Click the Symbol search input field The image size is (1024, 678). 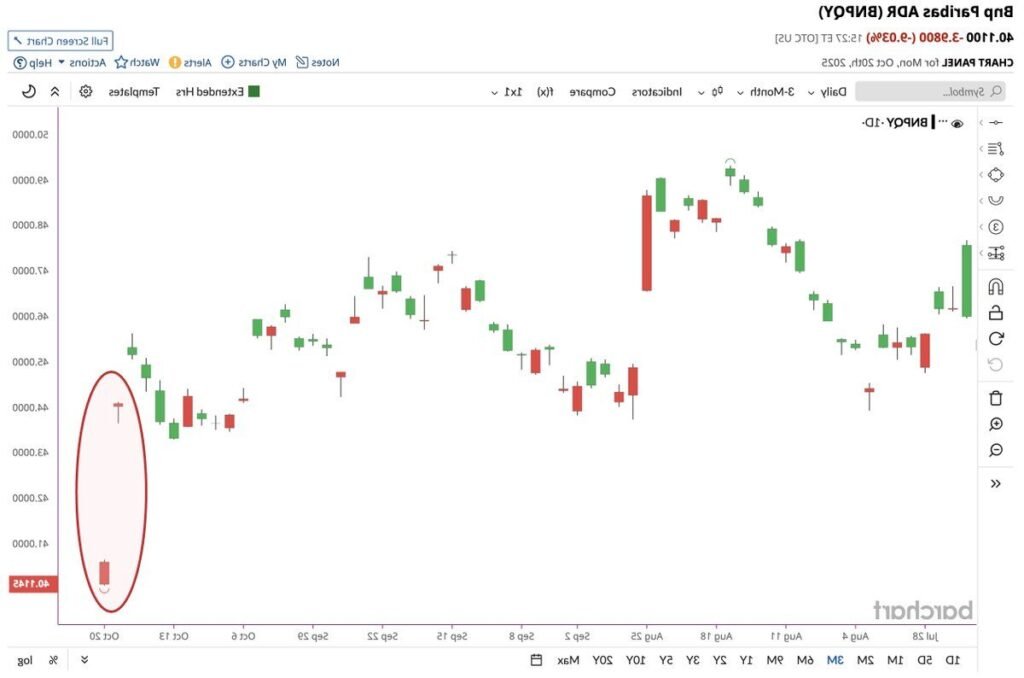916,92
